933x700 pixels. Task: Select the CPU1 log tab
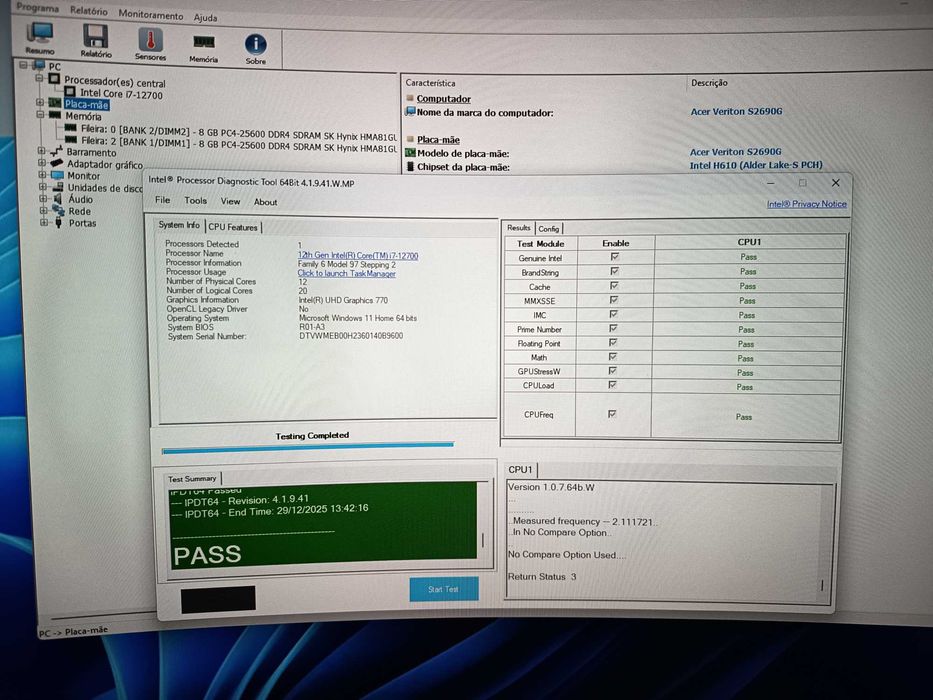[520, 470]
